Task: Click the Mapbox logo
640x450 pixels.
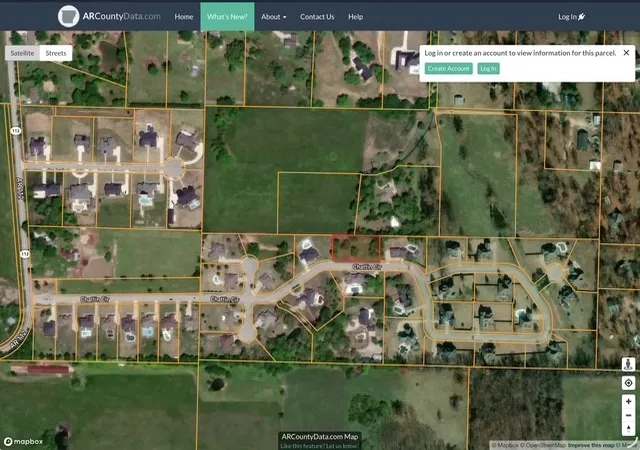Action: (23, 441)
